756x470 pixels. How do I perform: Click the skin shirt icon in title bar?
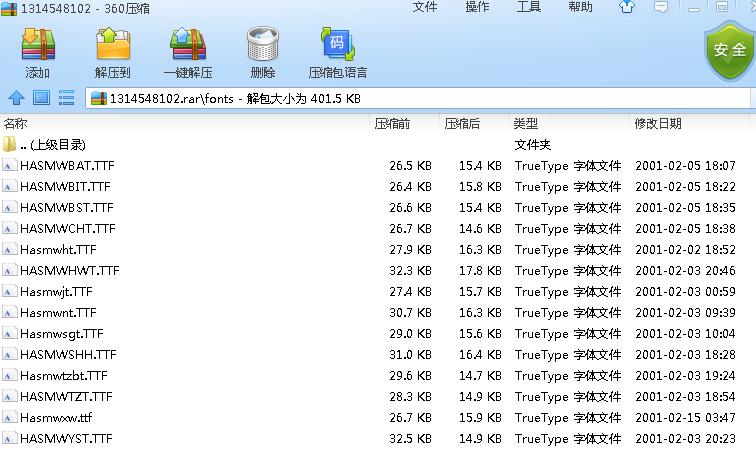627,7
